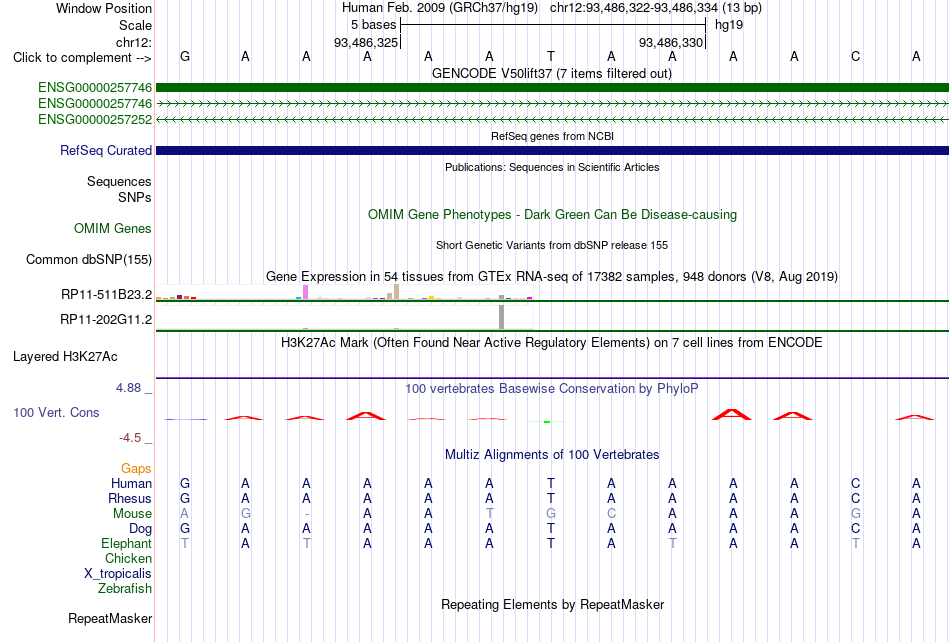Viewport: 950px width, 642px height.
Task: Click the RepeatMasker track label
Action: tap(110, 618)
